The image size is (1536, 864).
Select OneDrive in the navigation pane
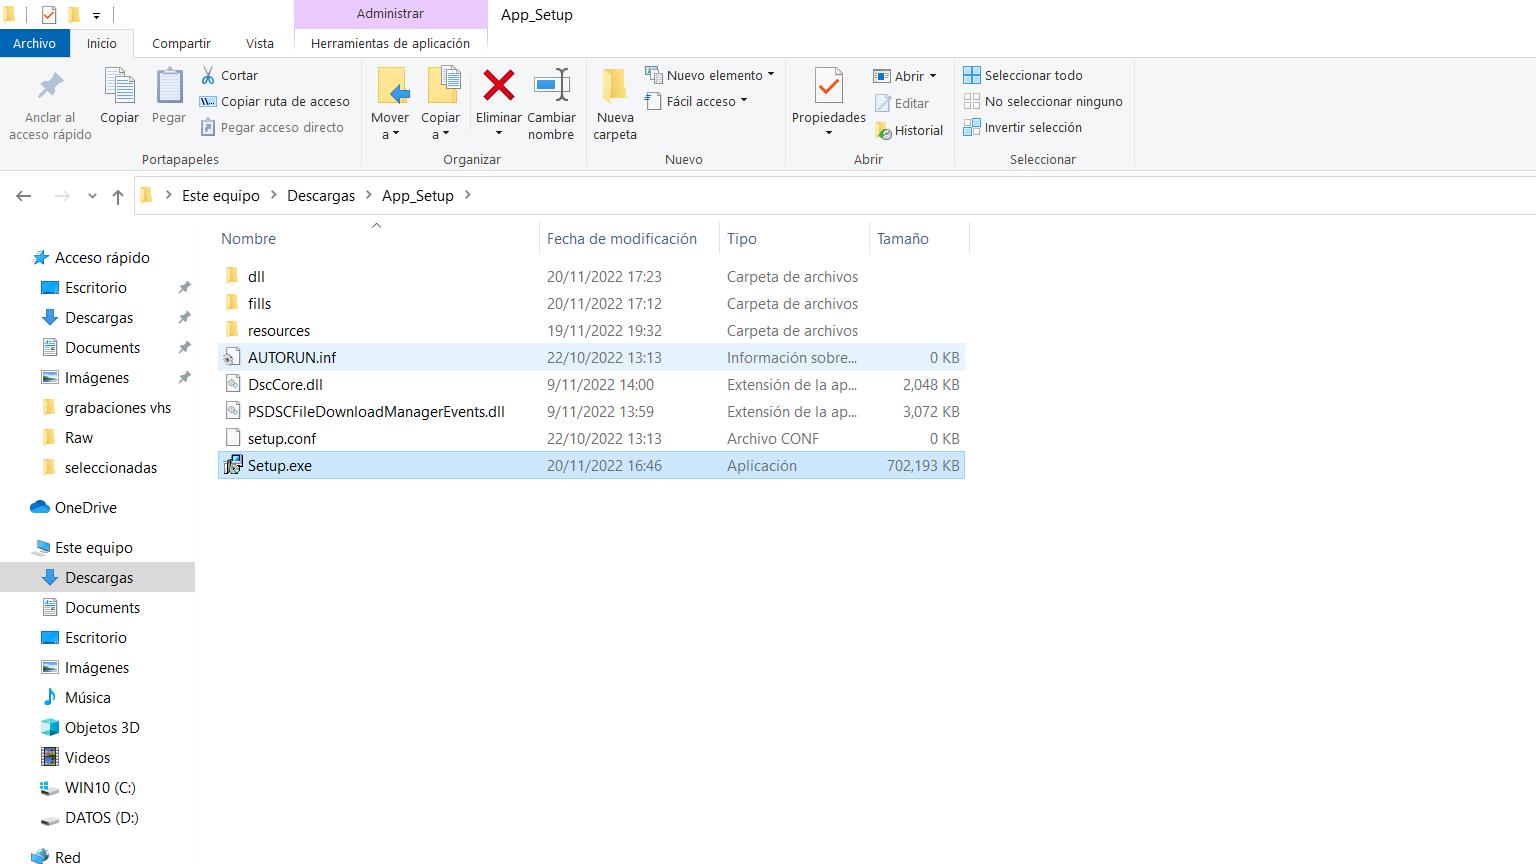[x=85, y=507]
